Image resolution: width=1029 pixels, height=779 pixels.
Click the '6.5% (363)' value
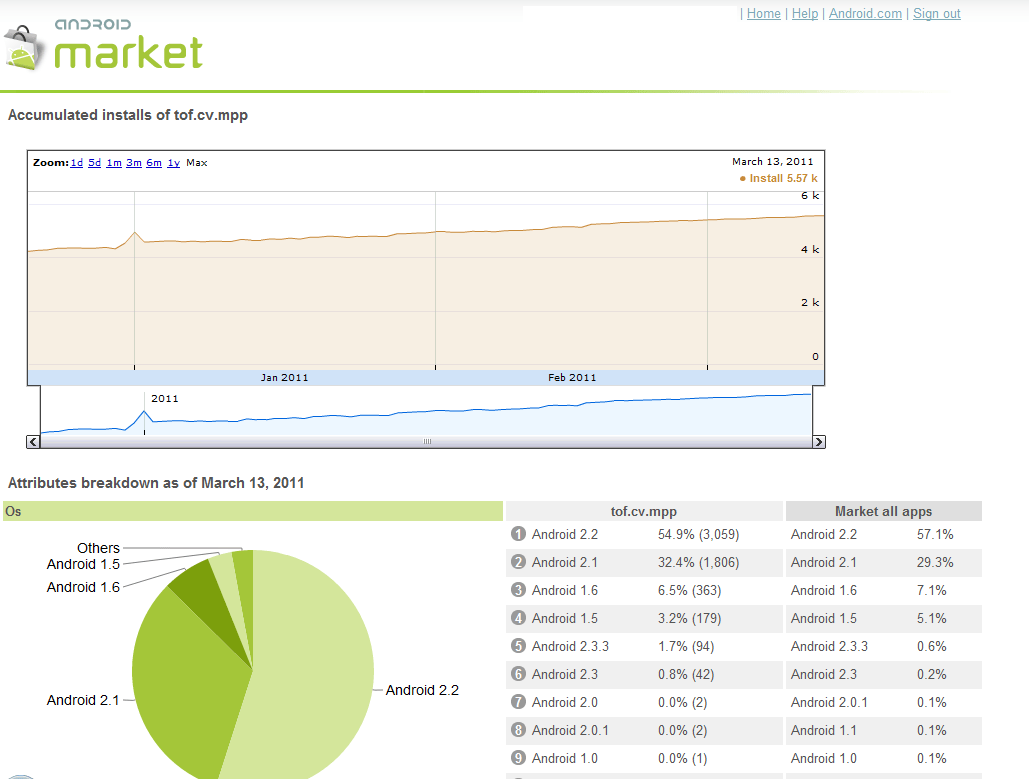pos(689,590)
